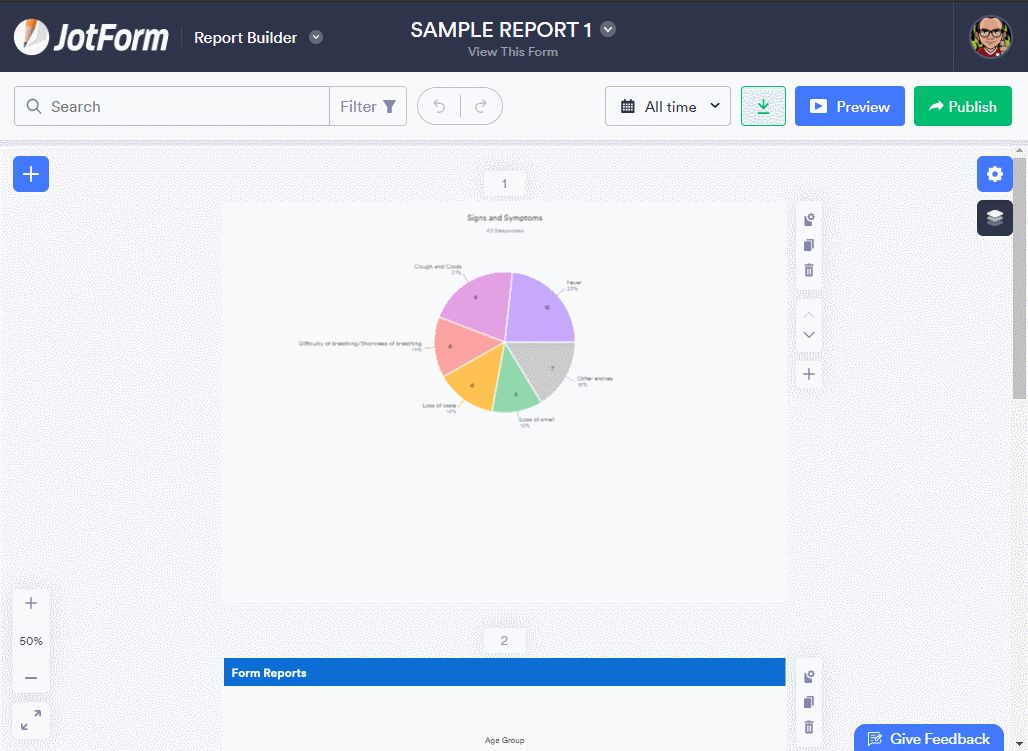Toggle fullscreen with the expand arrows icon
The height and width of the screenshot is (751, 1028).
tap(31, 719)
